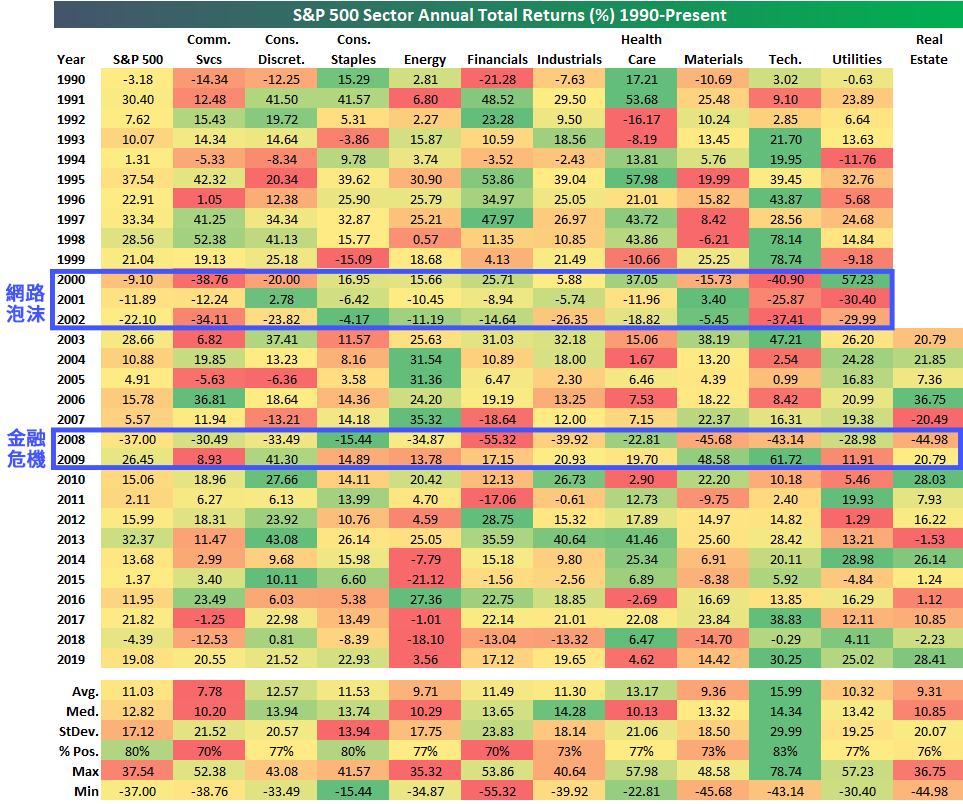The height and width of the screenshot is (804, 963).
Task: Select StDev value 13.94 in Cons. Staples
Action: [353, 732]
